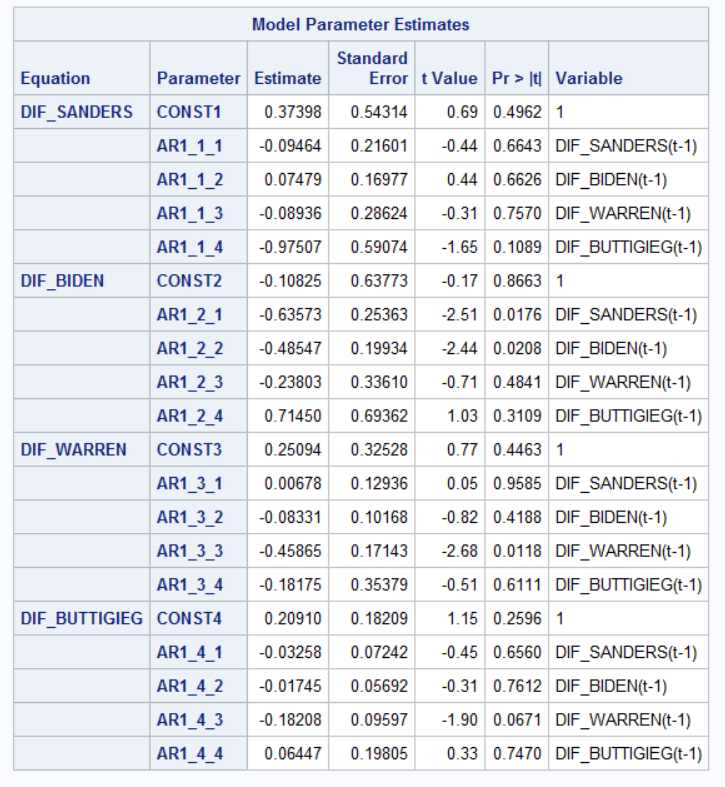The width and height of the screenshot is (725, 787).
Task: Click the p-value 0.0671
Action: [x=517, y=720]
